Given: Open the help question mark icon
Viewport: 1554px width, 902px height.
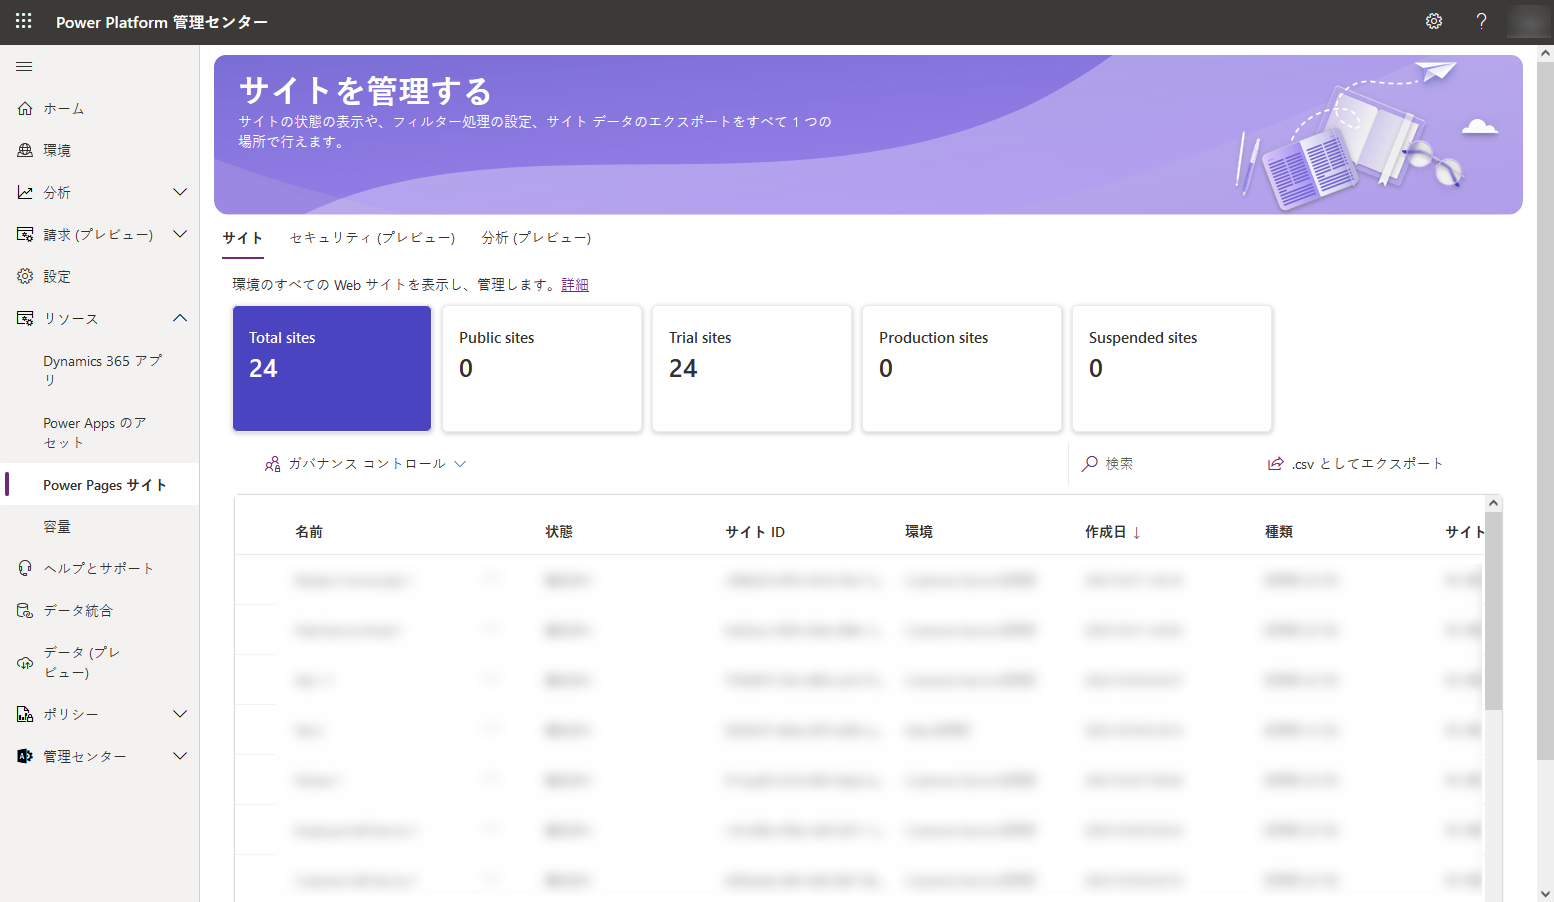Looking at the screenshot, I should 1481,21.
